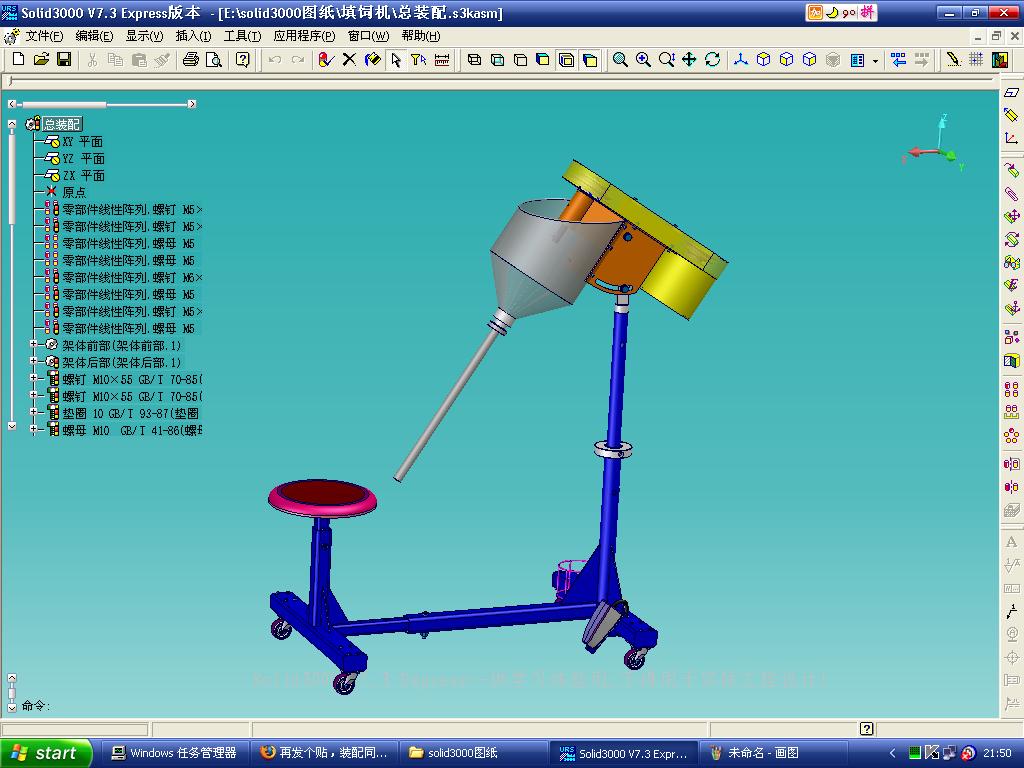The image size is (1024, 768).
Task: Click the blue previous-arrow toolbar icon
Action: [899, 59]
